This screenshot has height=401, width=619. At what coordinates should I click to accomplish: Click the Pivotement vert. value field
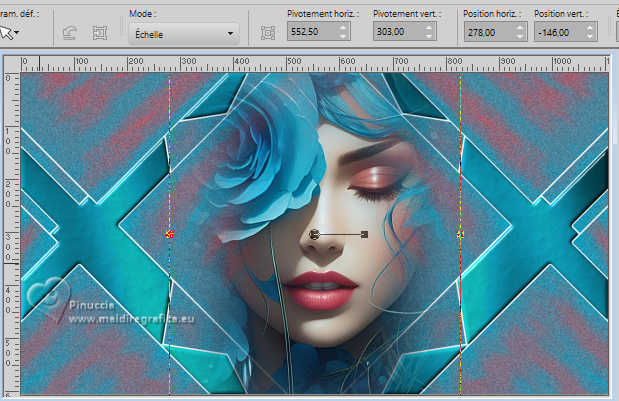click(x=398, y=32)
